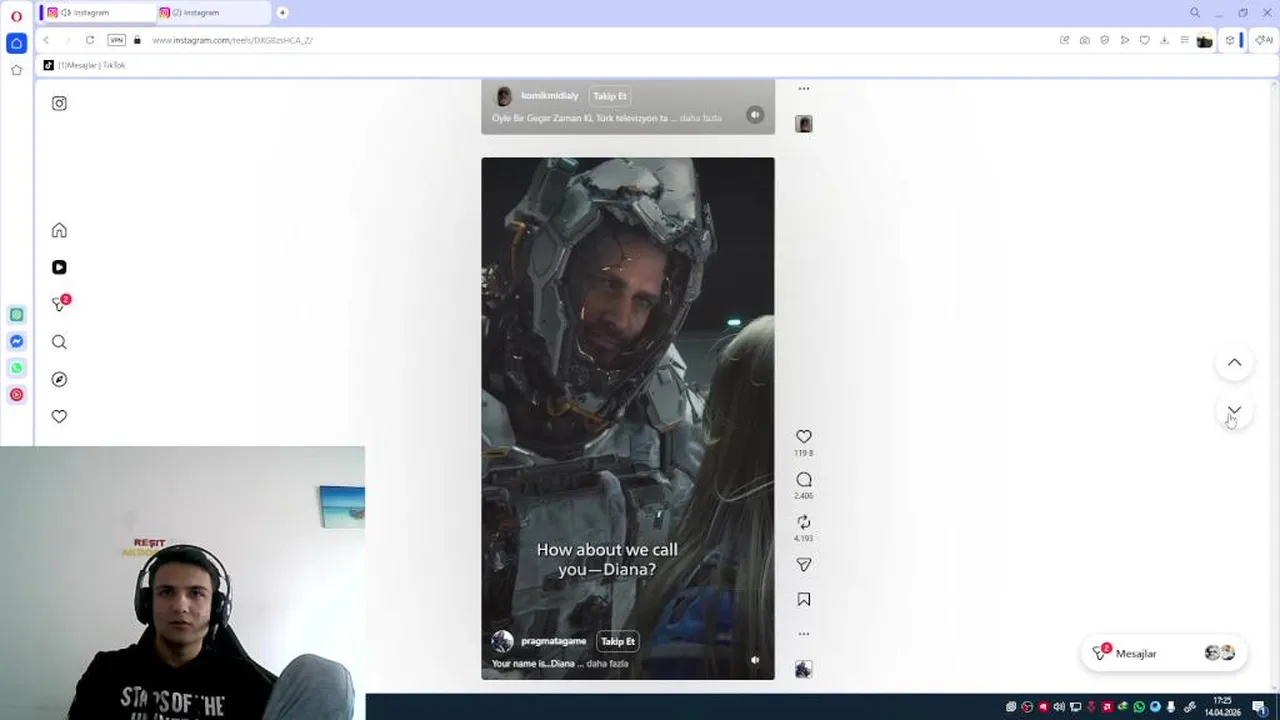
Task: Open ChatGPT-style green sidebar icon
Action: click(16, 315)
